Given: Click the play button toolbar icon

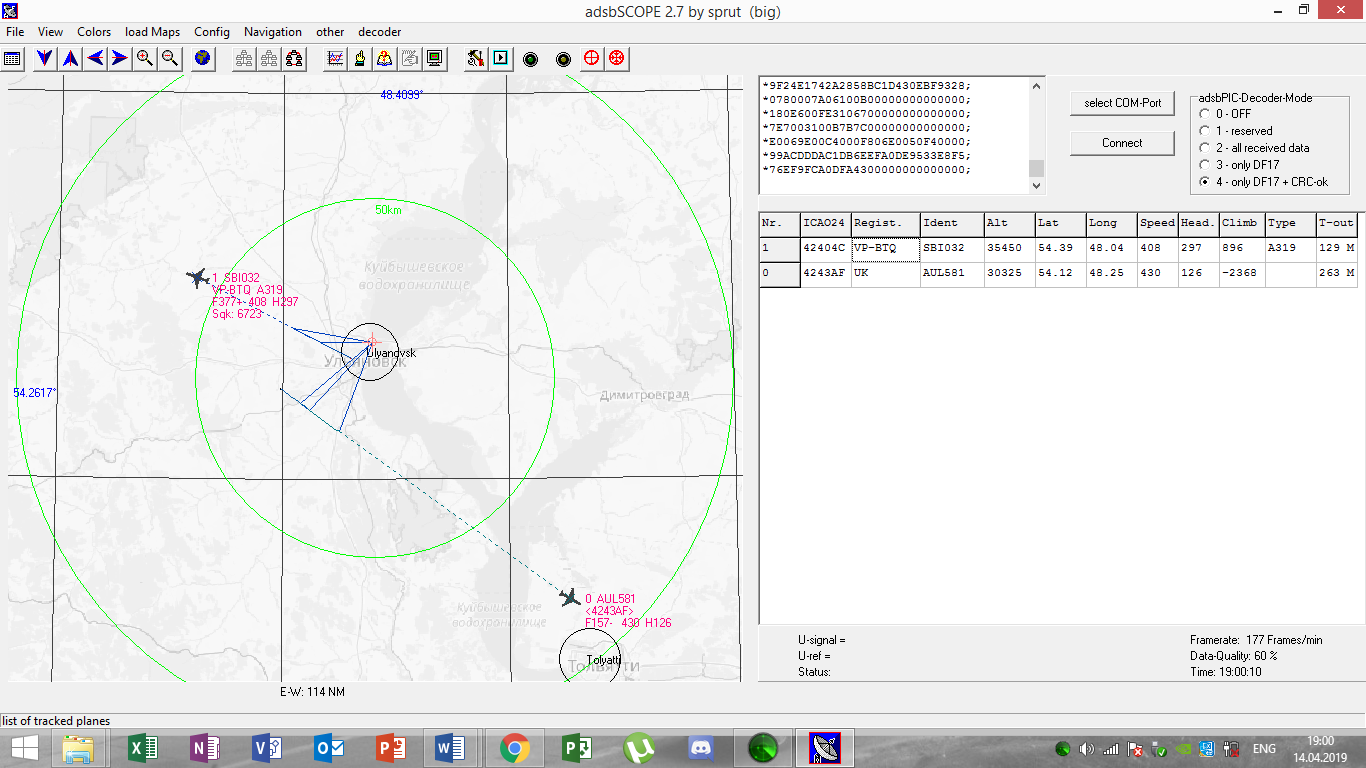Looking at the screenshot, I should [500, 58].
